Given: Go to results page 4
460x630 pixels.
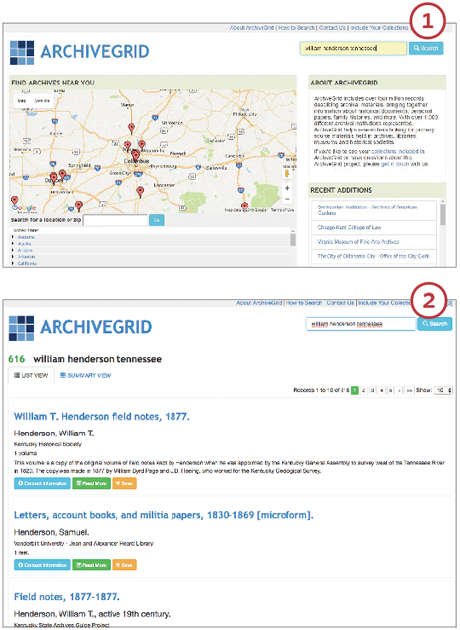Looking at the screenshot, I should [381, 391].
